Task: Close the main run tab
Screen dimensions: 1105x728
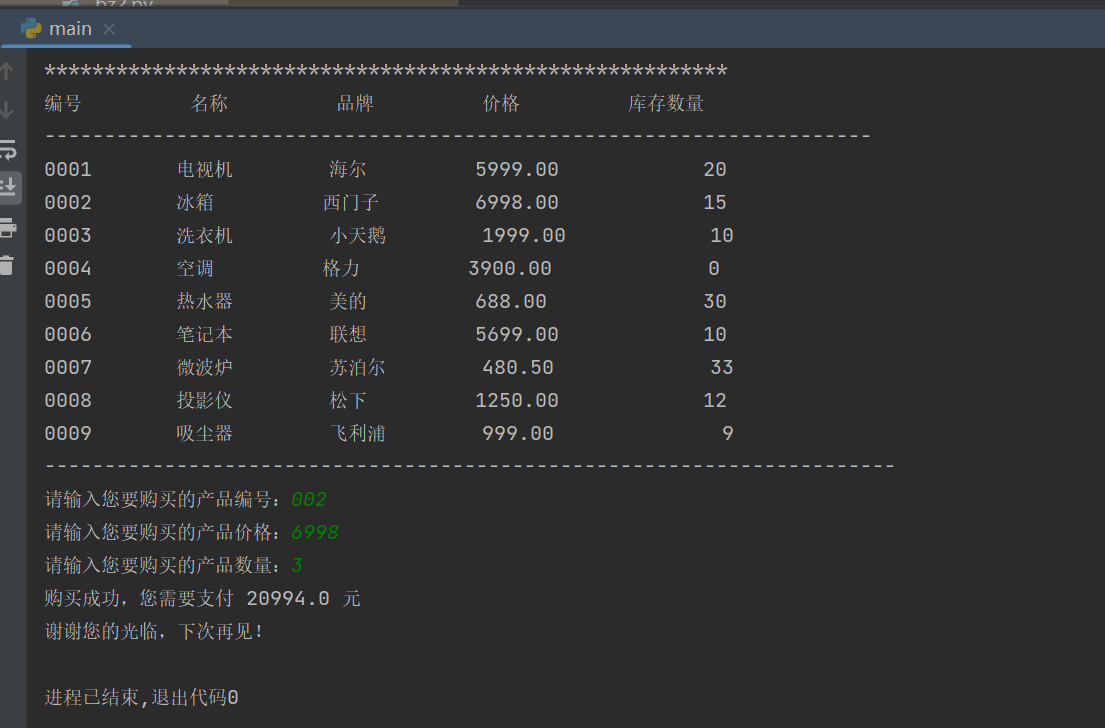Action: click(x=109, y=29)
